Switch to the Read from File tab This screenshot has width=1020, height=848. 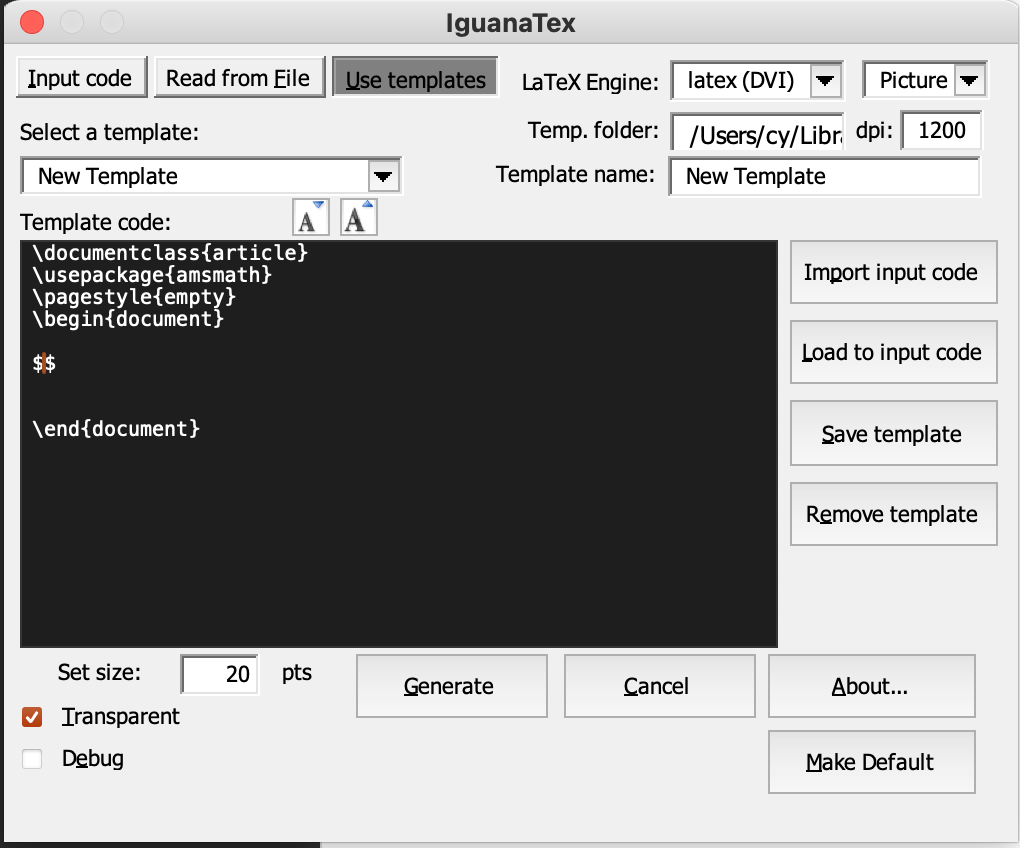238,78
